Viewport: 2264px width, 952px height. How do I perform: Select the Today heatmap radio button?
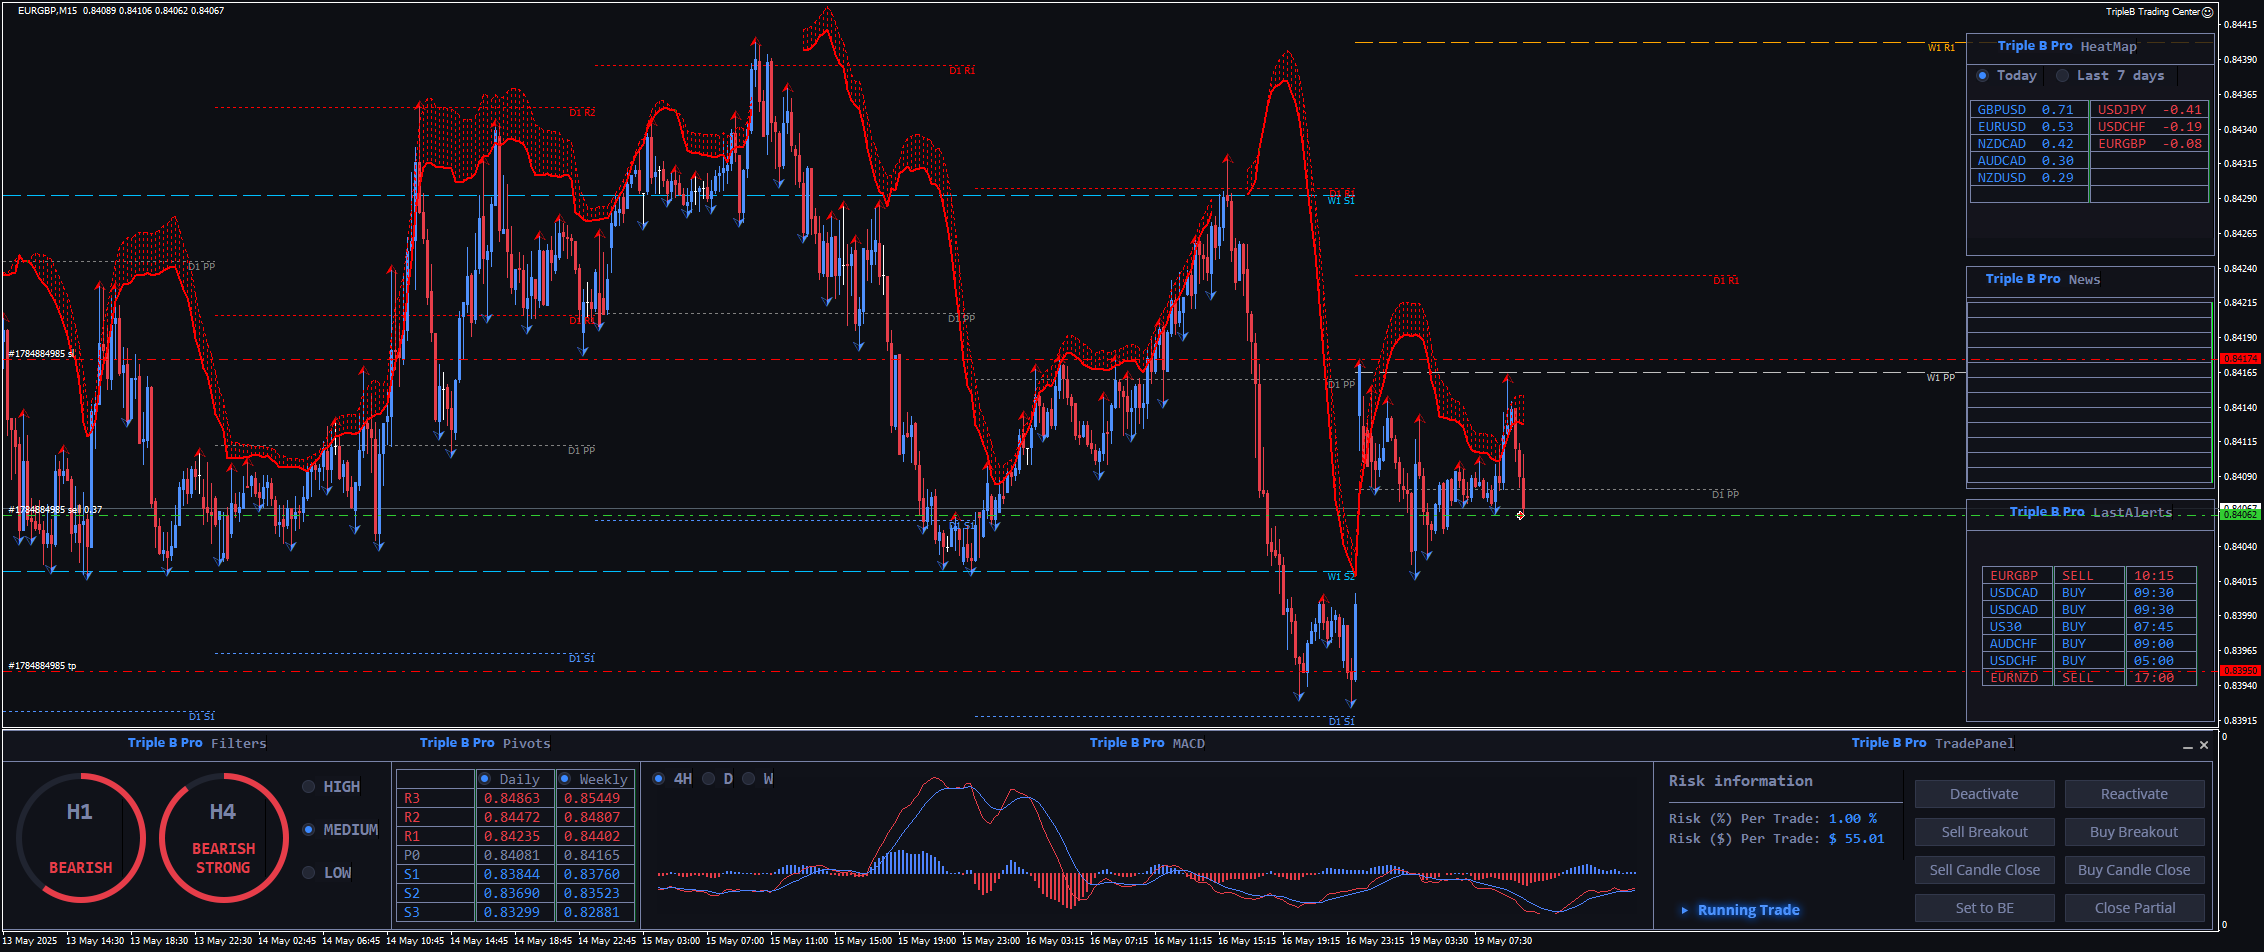(x=1982, y=76)
